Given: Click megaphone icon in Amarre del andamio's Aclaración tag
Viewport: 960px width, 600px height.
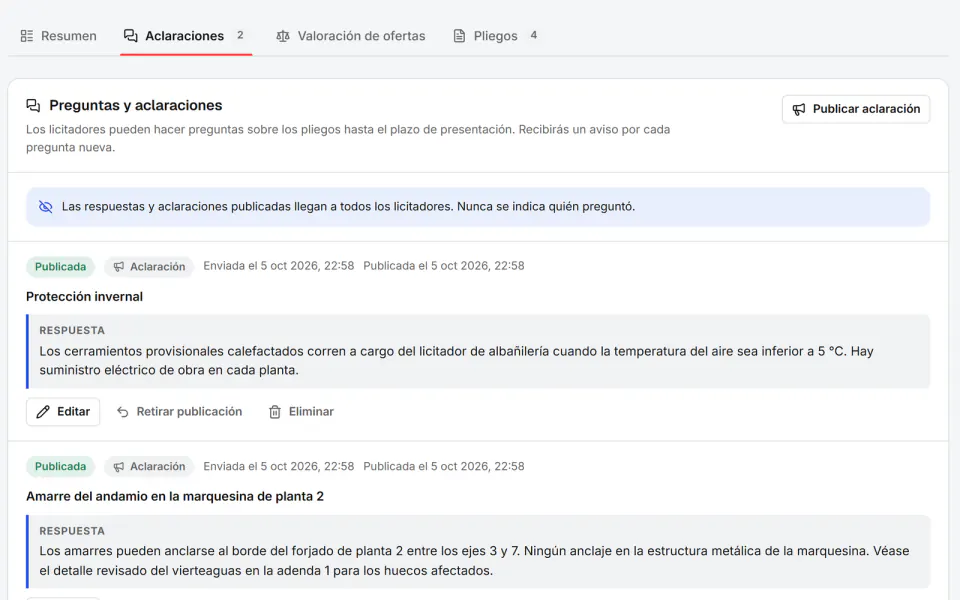Looking at the screenshot, I should coord(119,467).
